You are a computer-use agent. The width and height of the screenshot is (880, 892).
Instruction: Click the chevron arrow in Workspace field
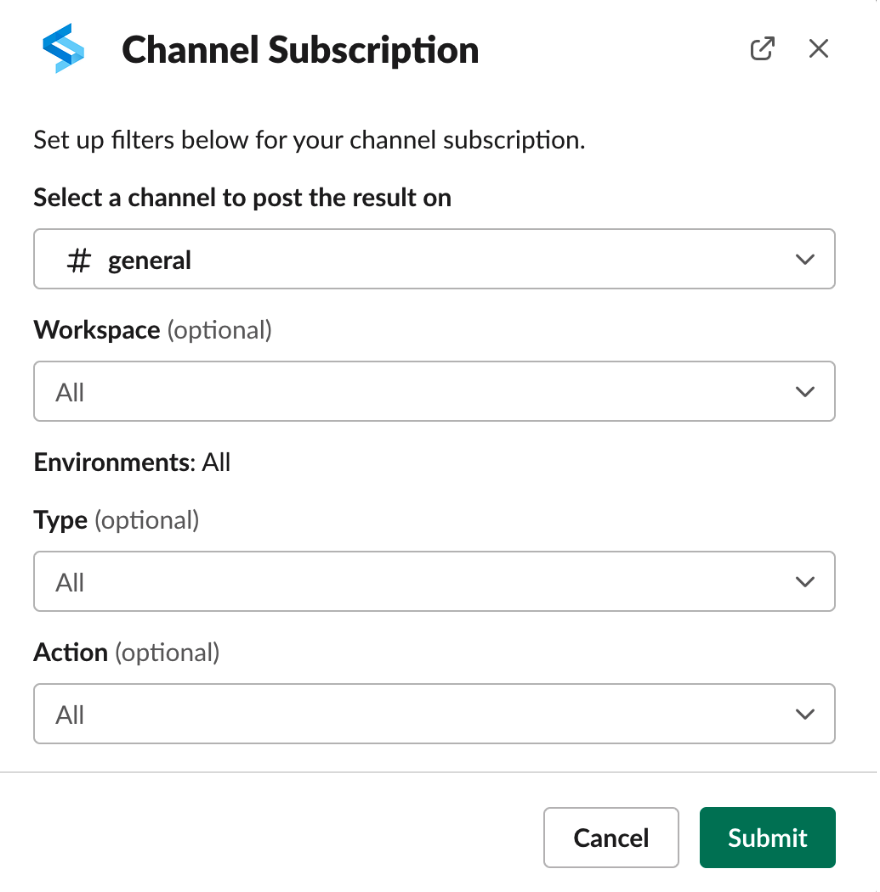(x=805, y=392)
